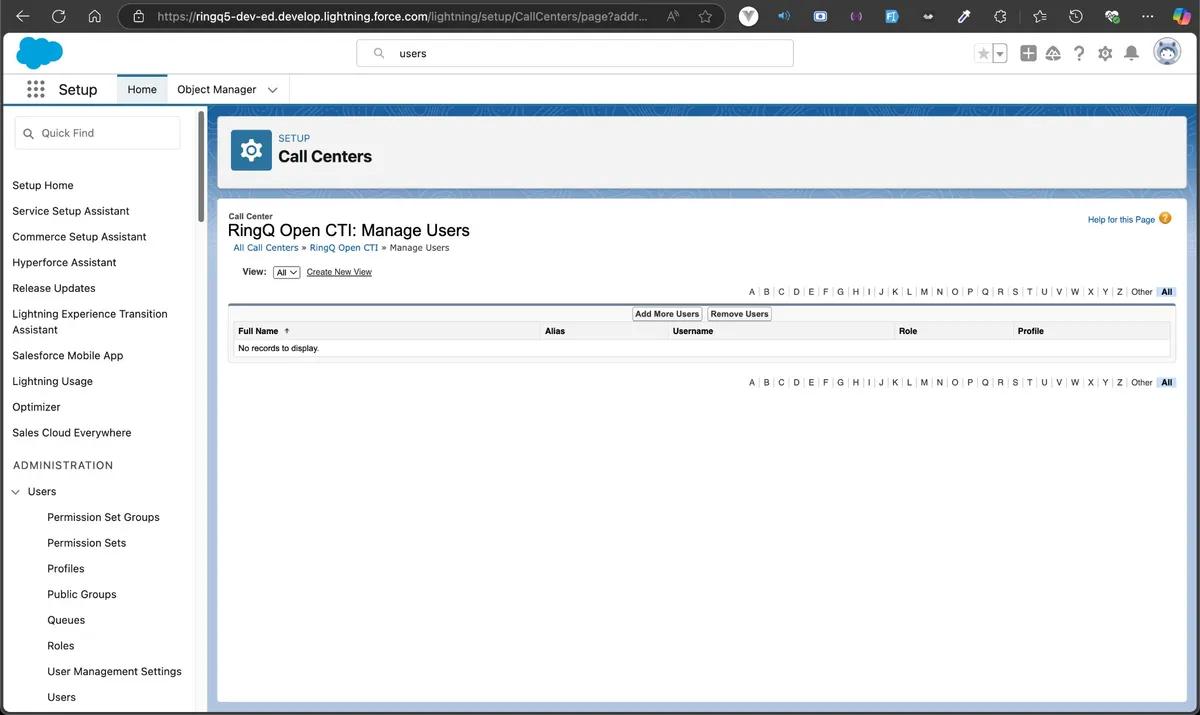Open Browser Essentials heart icon
Image resolution: width=1200 pixels, height=715 pixels.
[x=1112, y=16]
